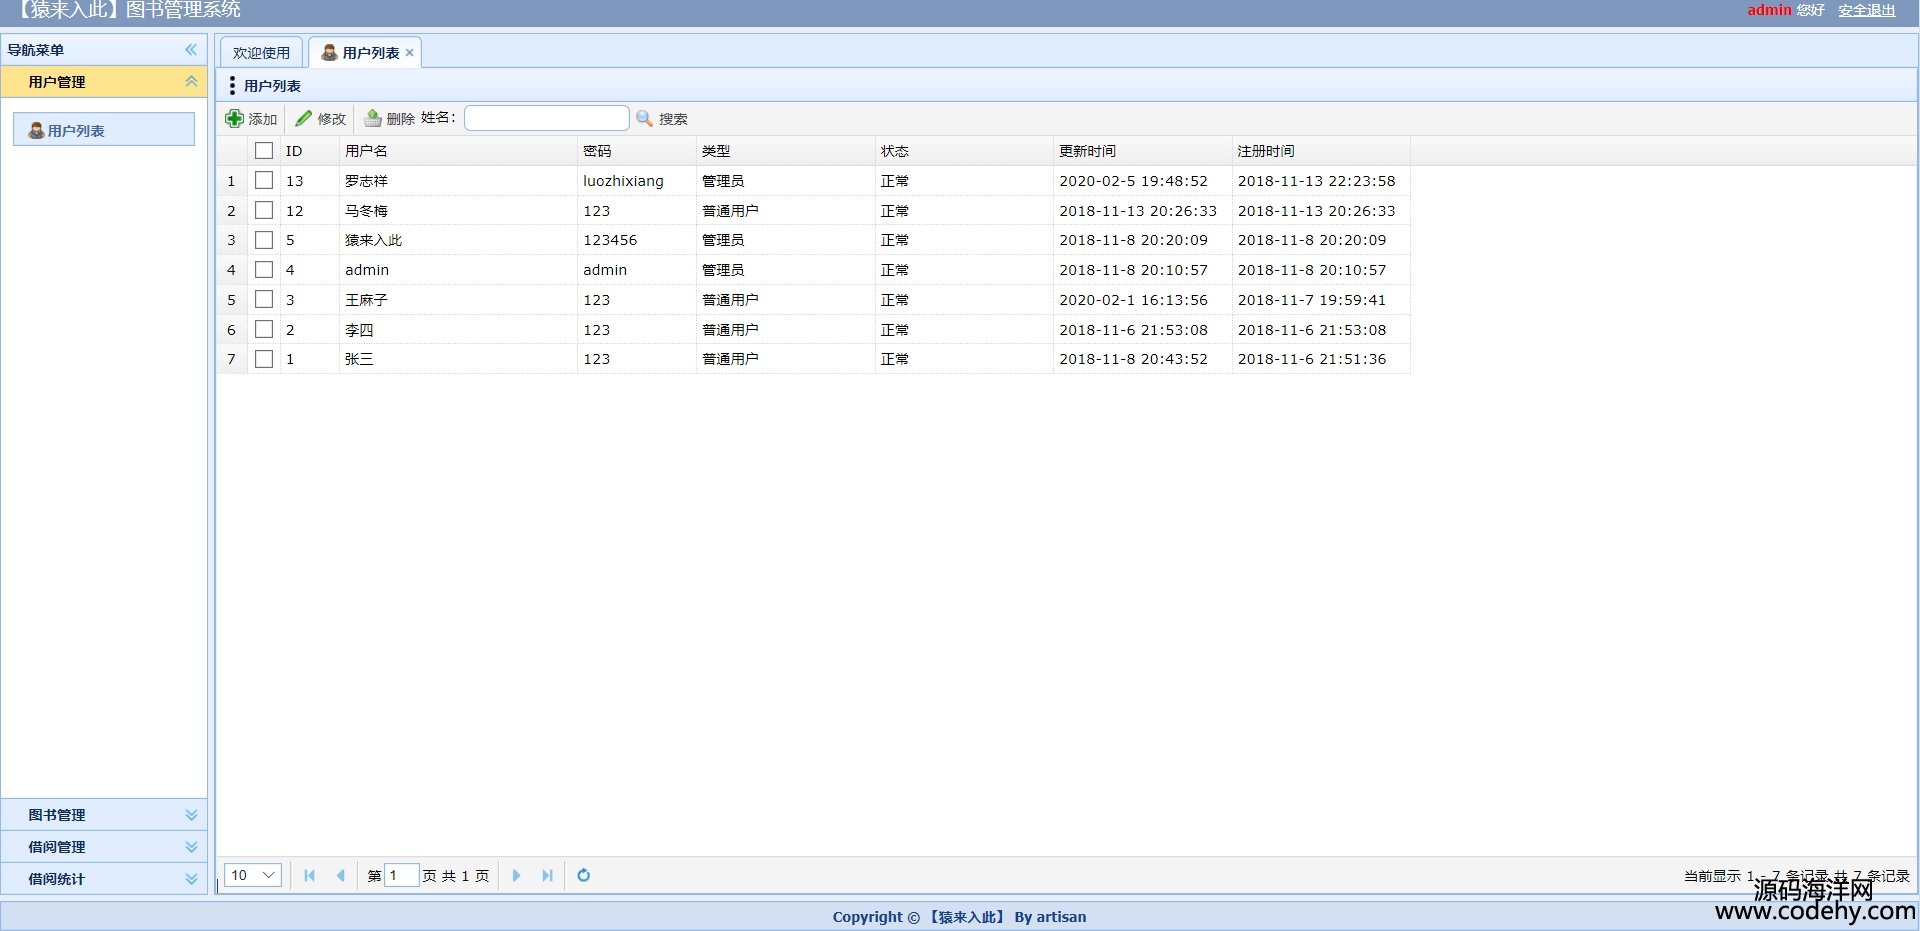The width and height of the screenshot is (1920, 931).
Task: Go to the first page of results
Action: click(309, 876)
